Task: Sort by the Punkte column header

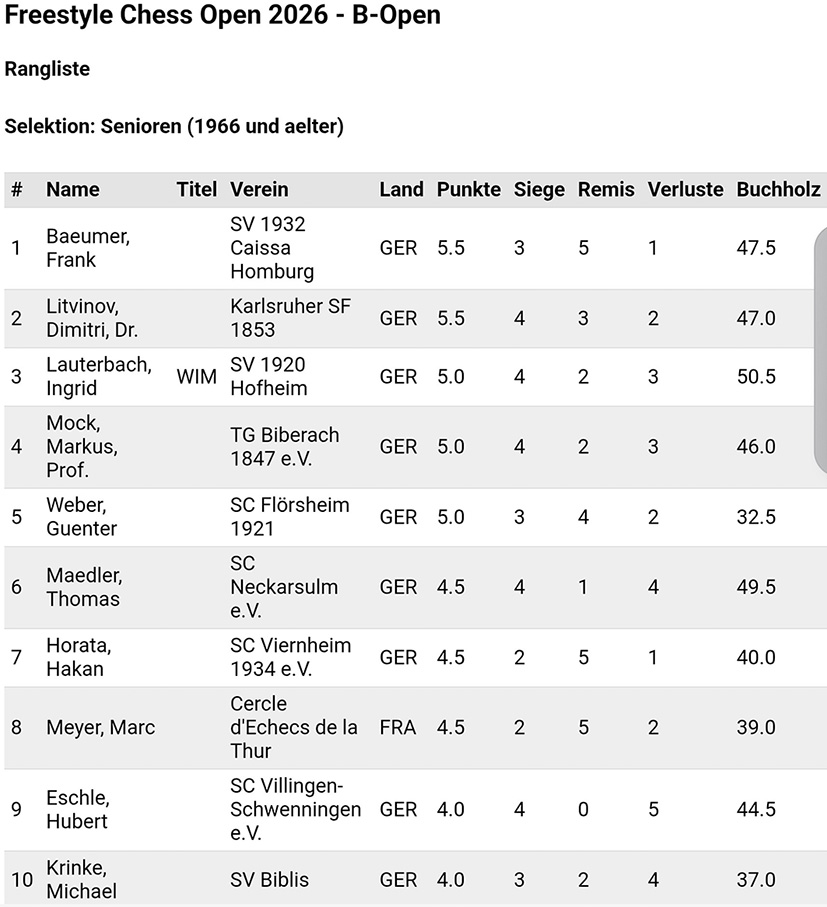Action: click(x=468, y=189)
